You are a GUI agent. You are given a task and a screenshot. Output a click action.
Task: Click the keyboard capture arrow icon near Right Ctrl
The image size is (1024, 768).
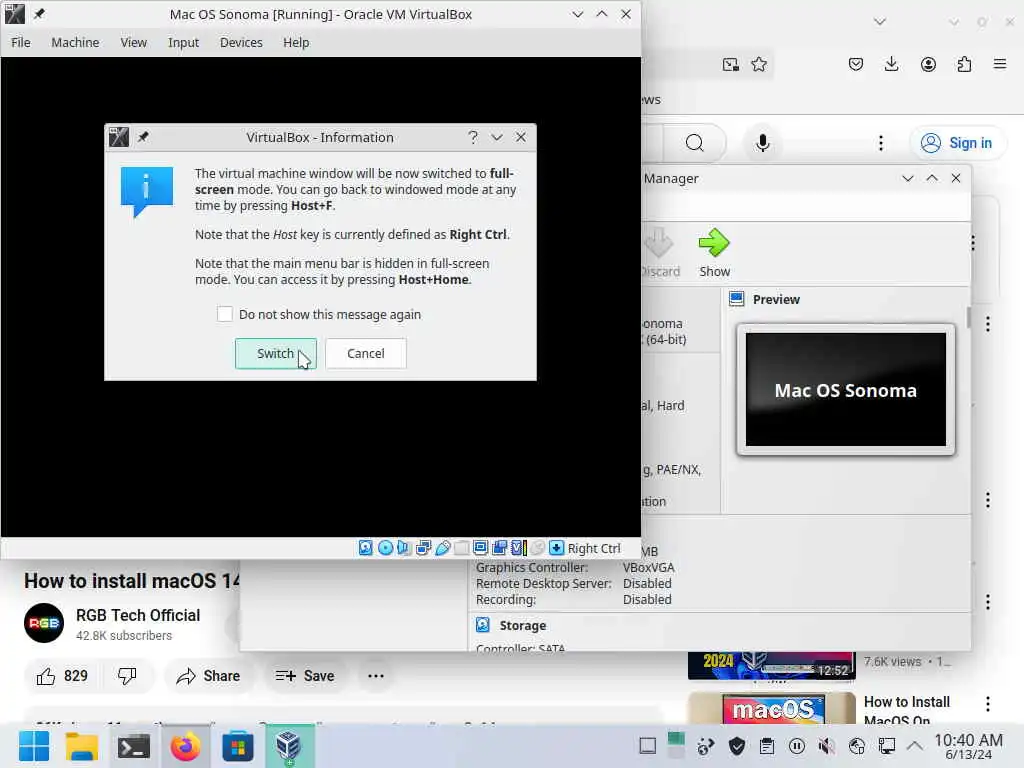point(556,548)
